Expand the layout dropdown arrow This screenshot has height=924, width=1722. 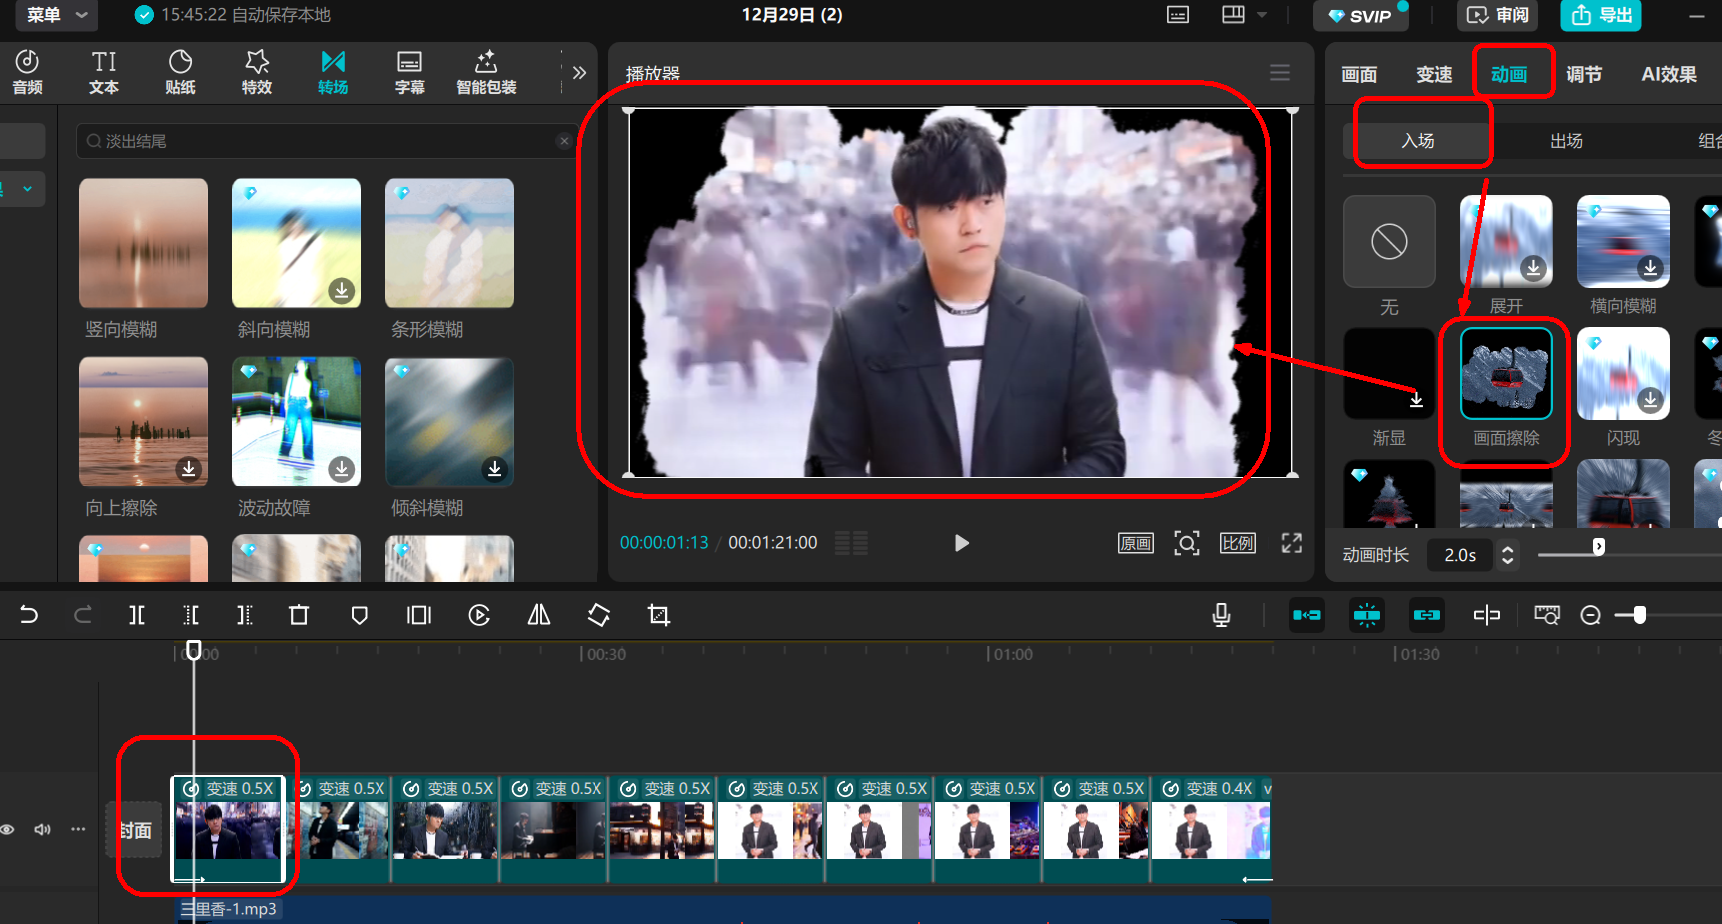click(x=1262, y=15)
